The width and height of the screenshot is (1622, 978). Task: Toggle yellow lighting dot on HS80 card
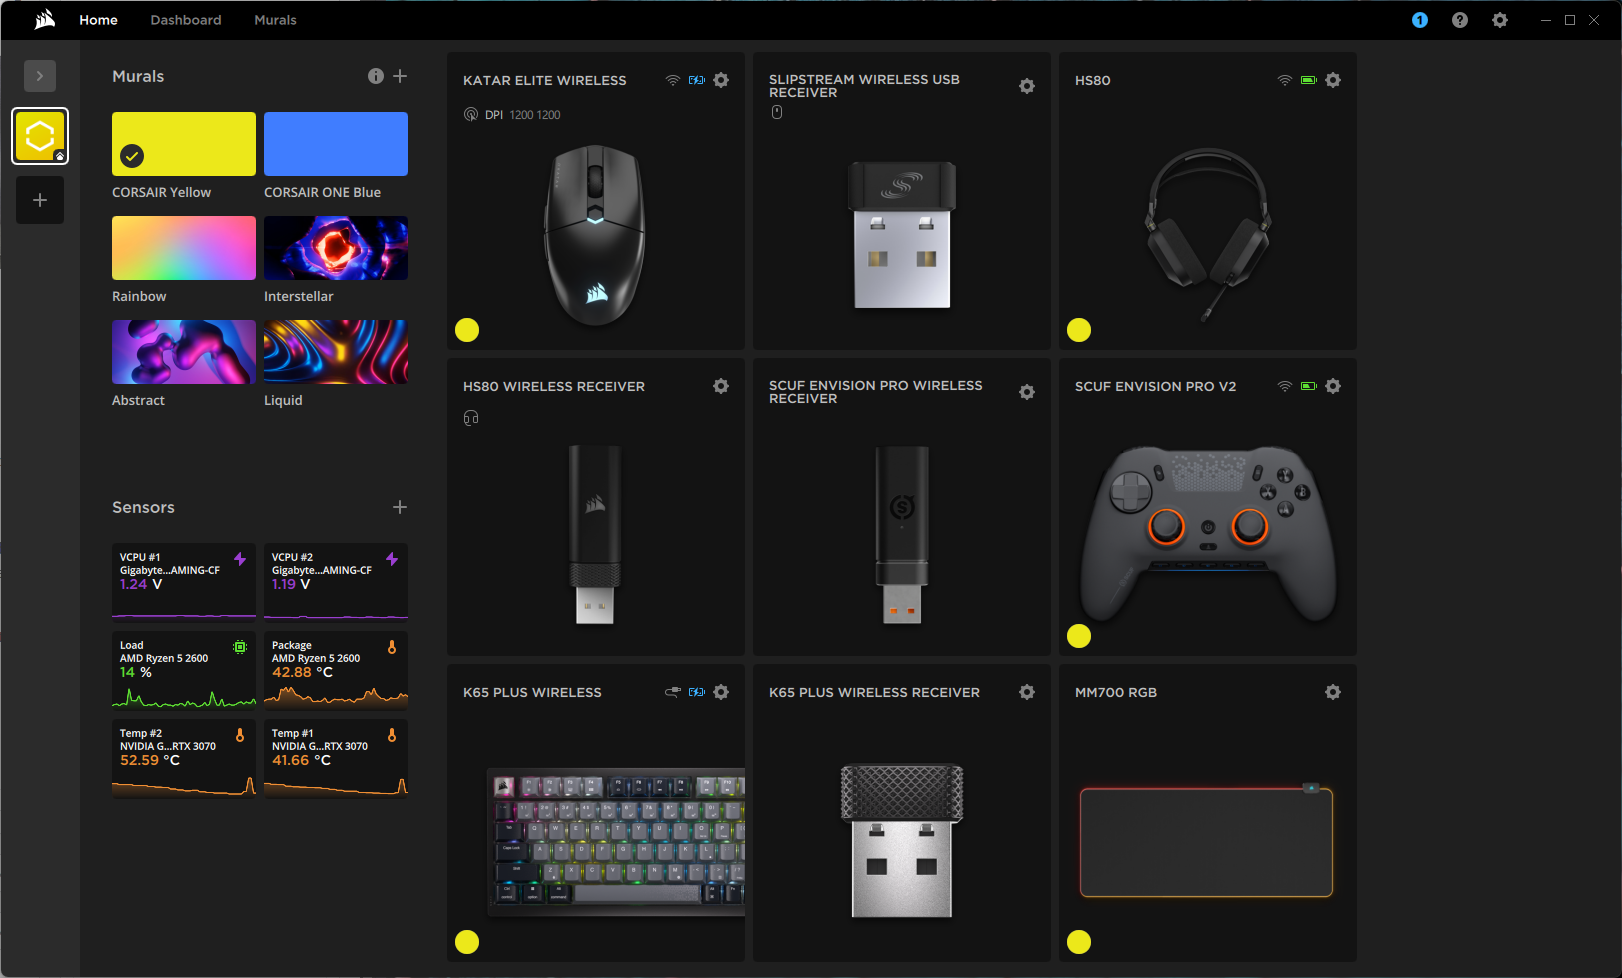coord(1079,330)
